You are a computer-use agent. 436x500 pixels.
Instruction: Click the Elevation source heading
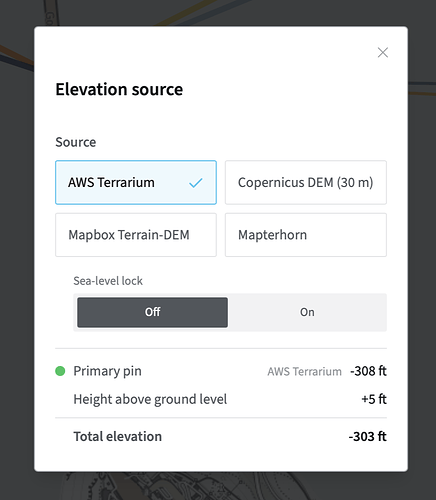119,89
